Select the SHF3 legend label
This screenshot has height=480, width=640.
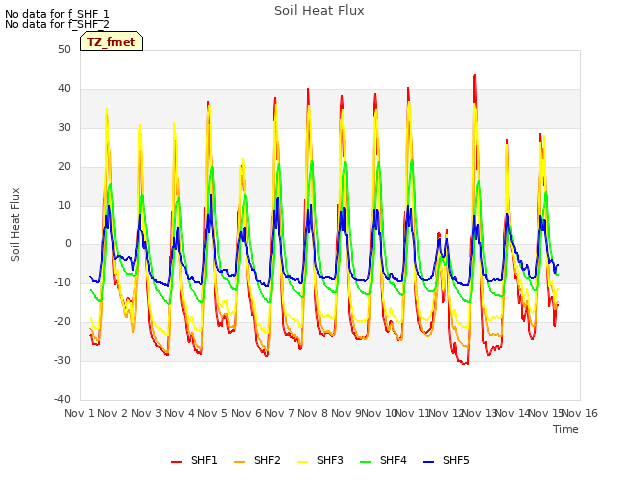click(x=330, y=460)
